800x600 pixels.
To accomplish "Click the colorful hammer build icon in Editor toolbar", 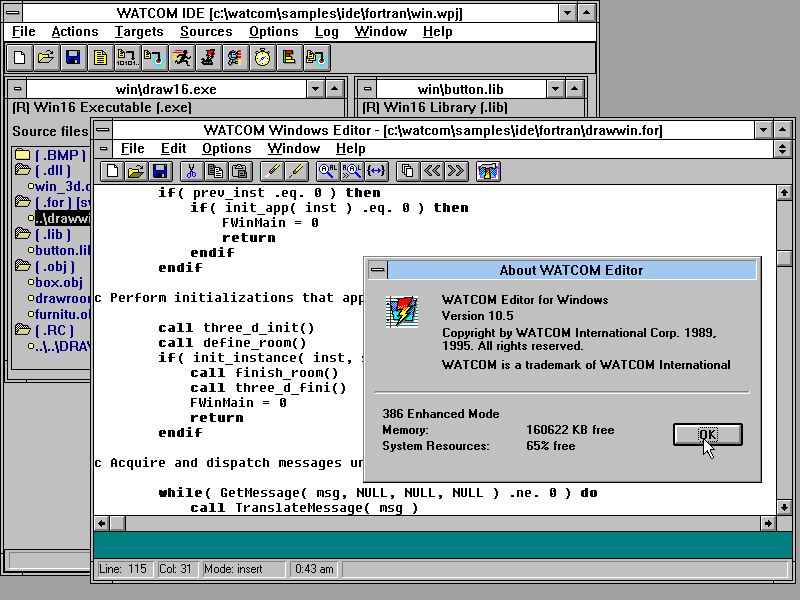I will 488,171.
